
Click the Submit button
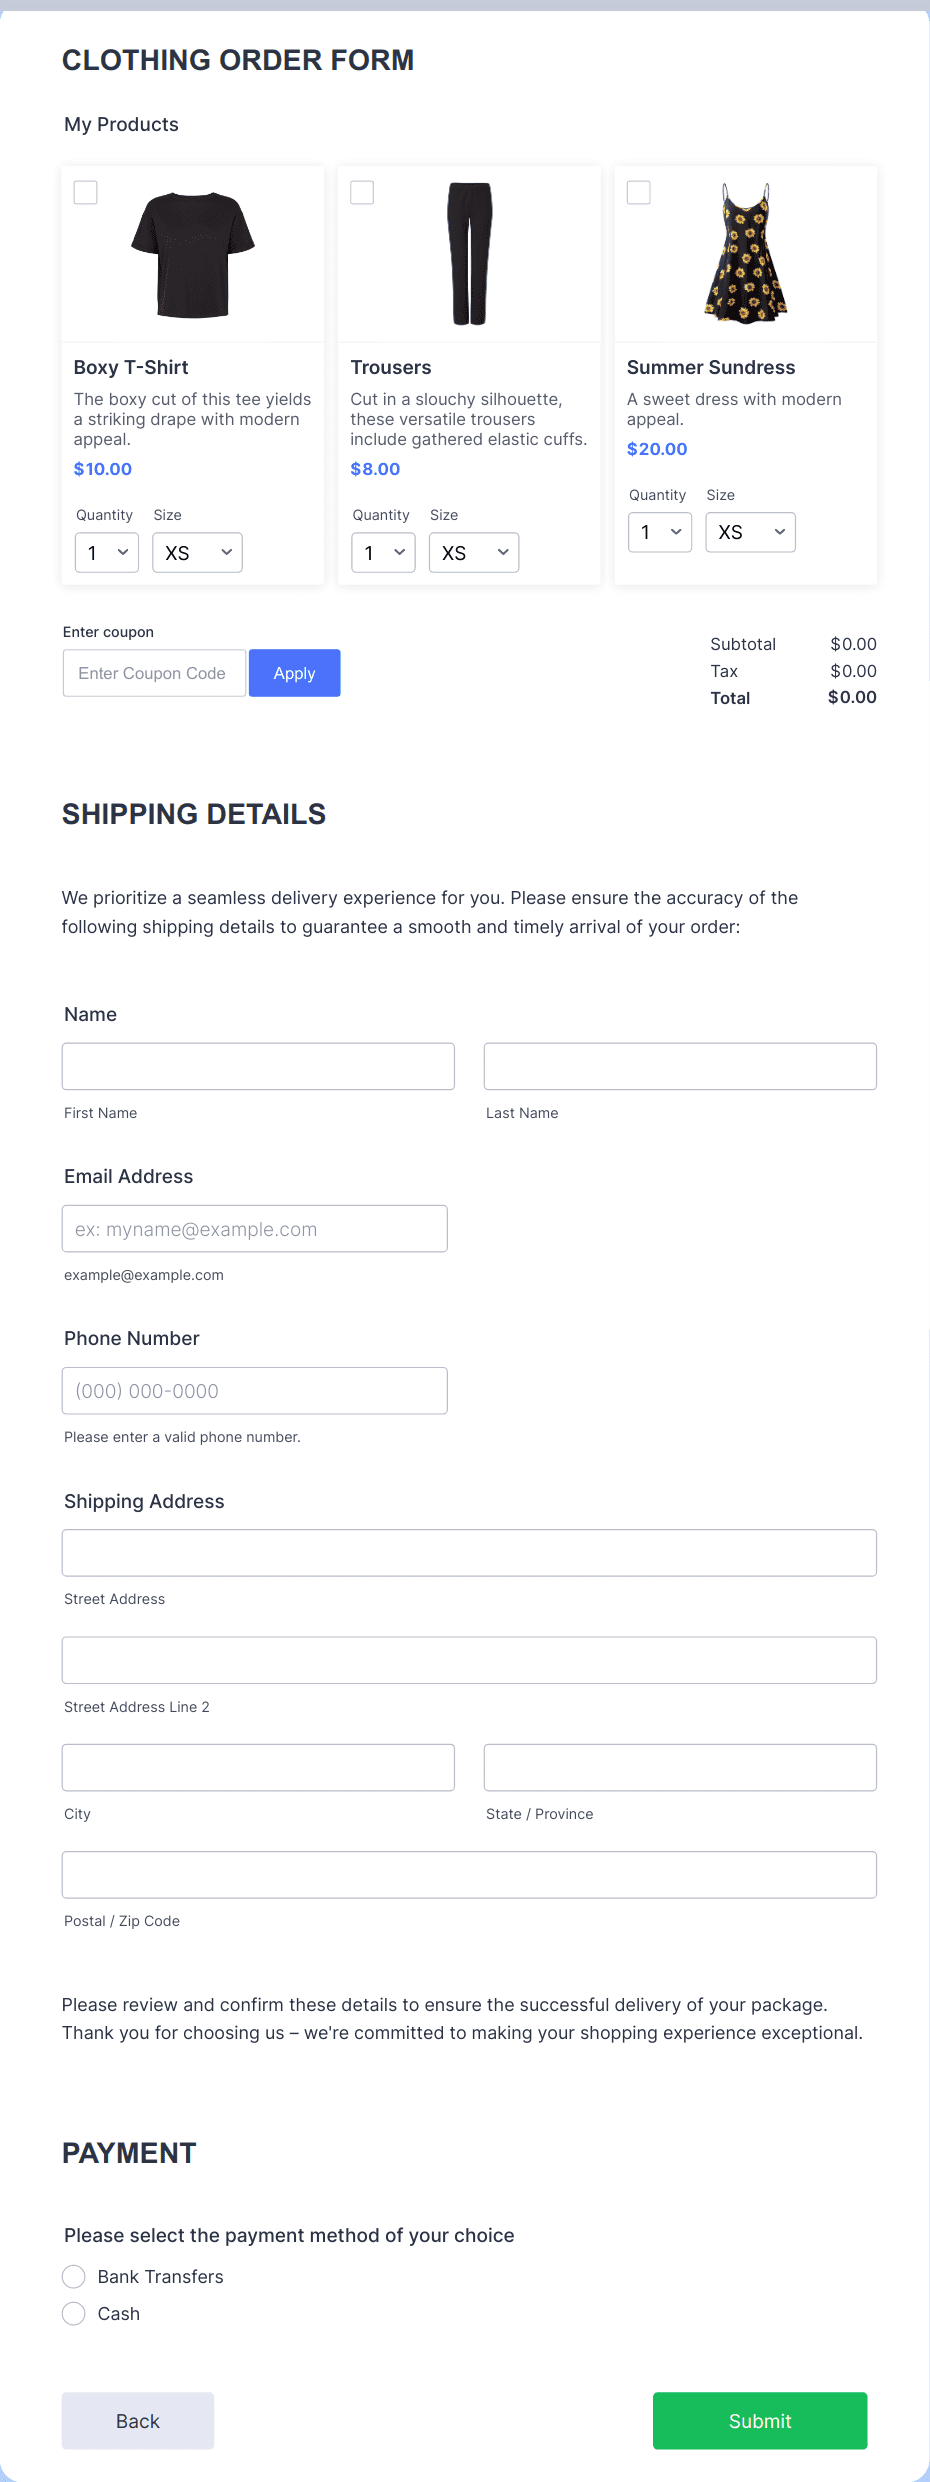tap(760, 2421)
